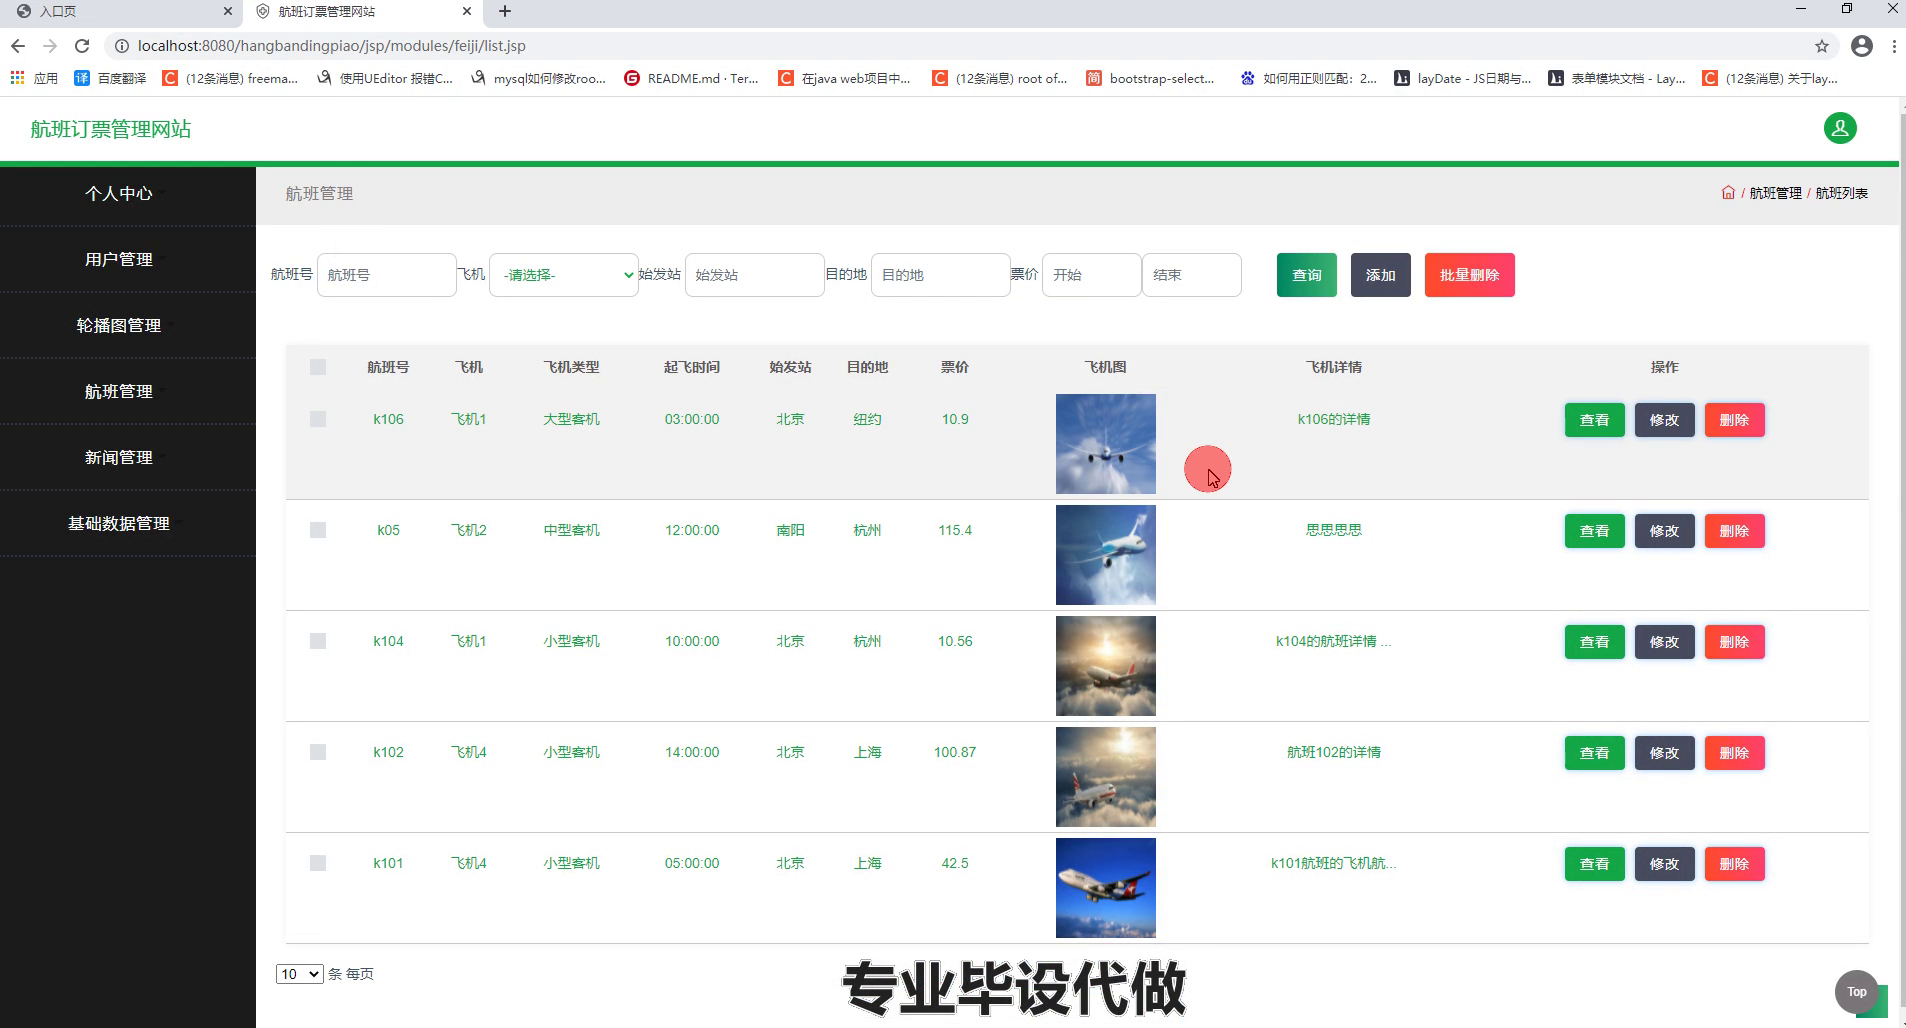Open the 应用 apps grid bookmark
The height and width of the screenshot is (1028, 1906).
click(x=34, y=78)
